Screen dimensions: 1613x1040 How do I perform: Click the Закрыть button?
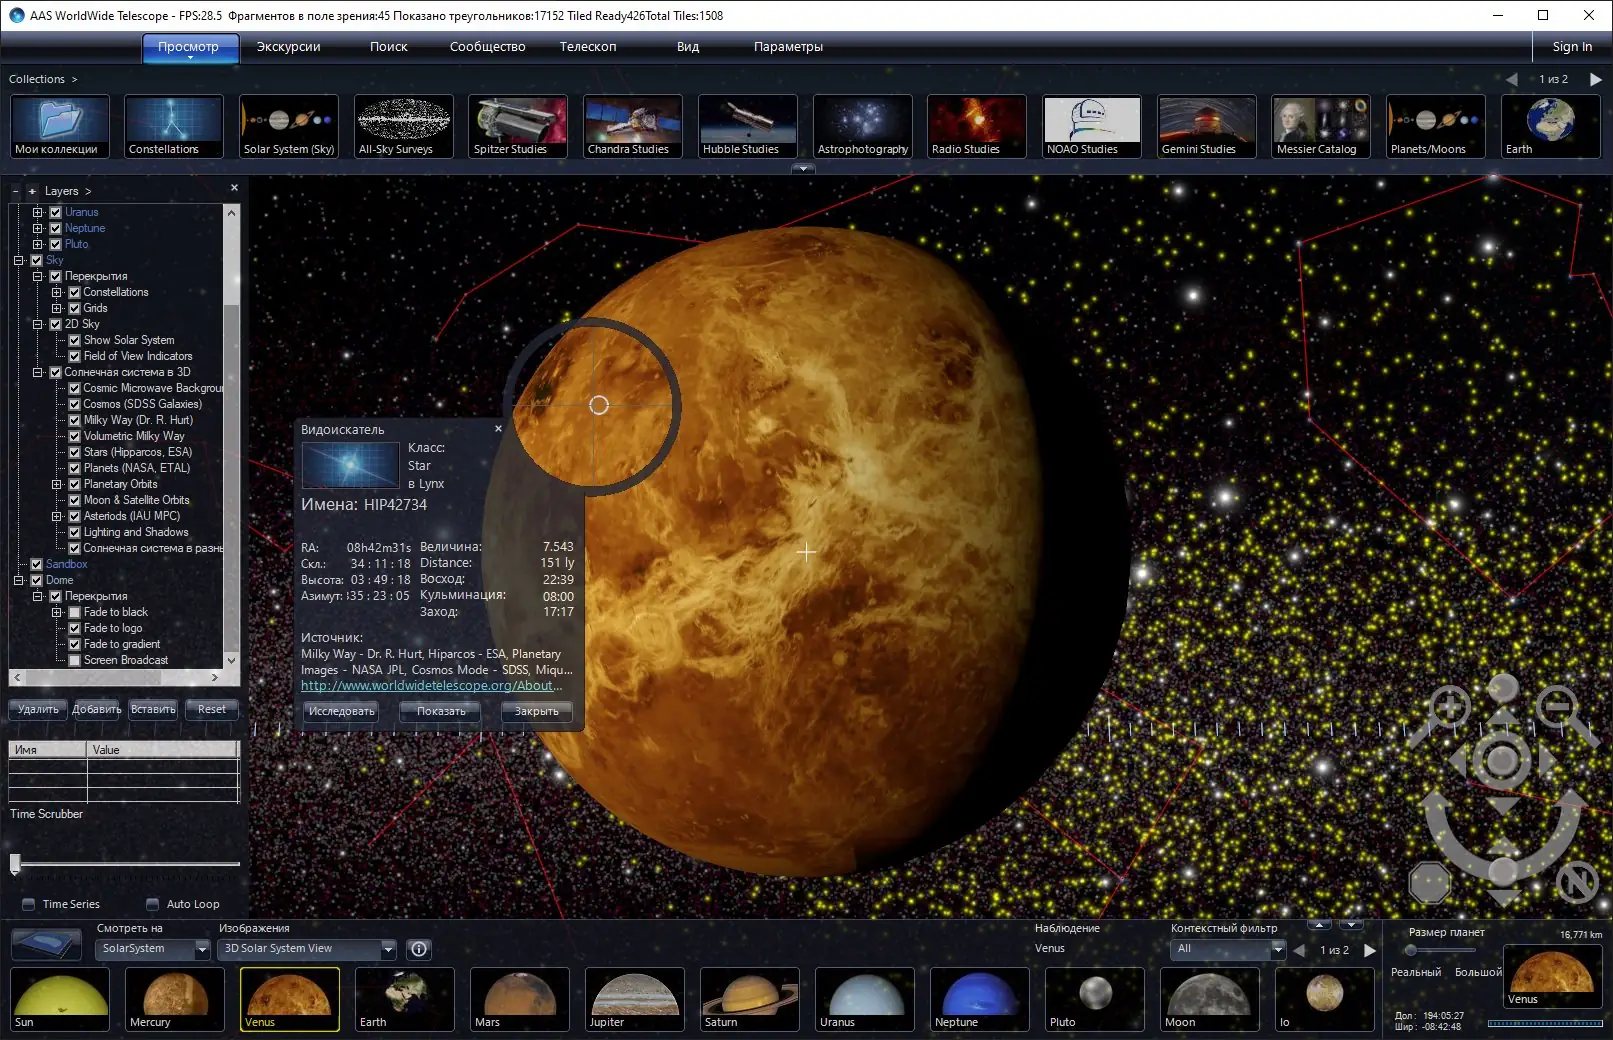pyautogui.click(x=537, y=711)
